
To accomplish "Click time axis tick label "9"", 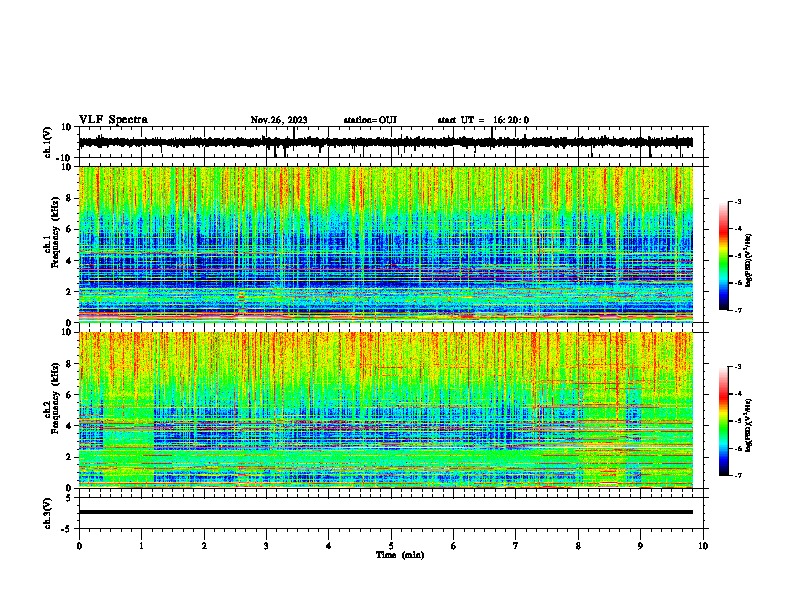I will pos(640,546).
